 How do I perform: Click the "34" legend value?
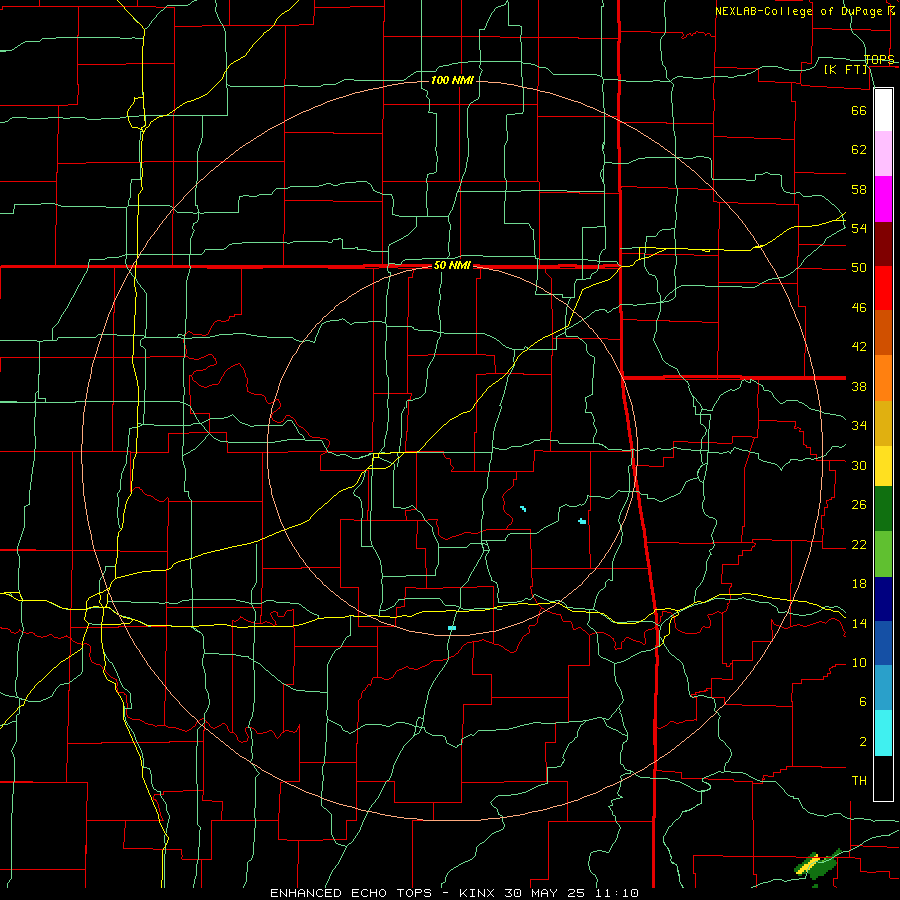[859, 426]
